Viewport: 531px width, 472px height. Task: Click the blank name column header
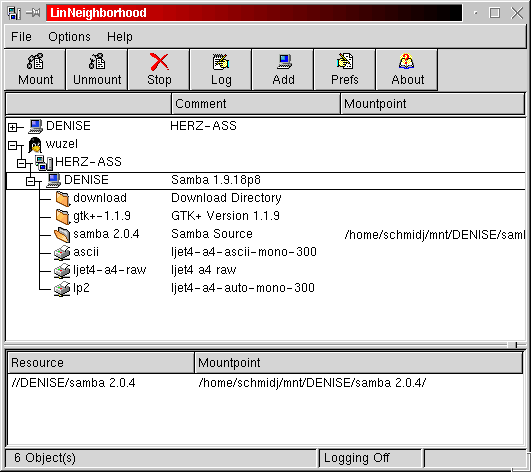[x=89, y=104]
